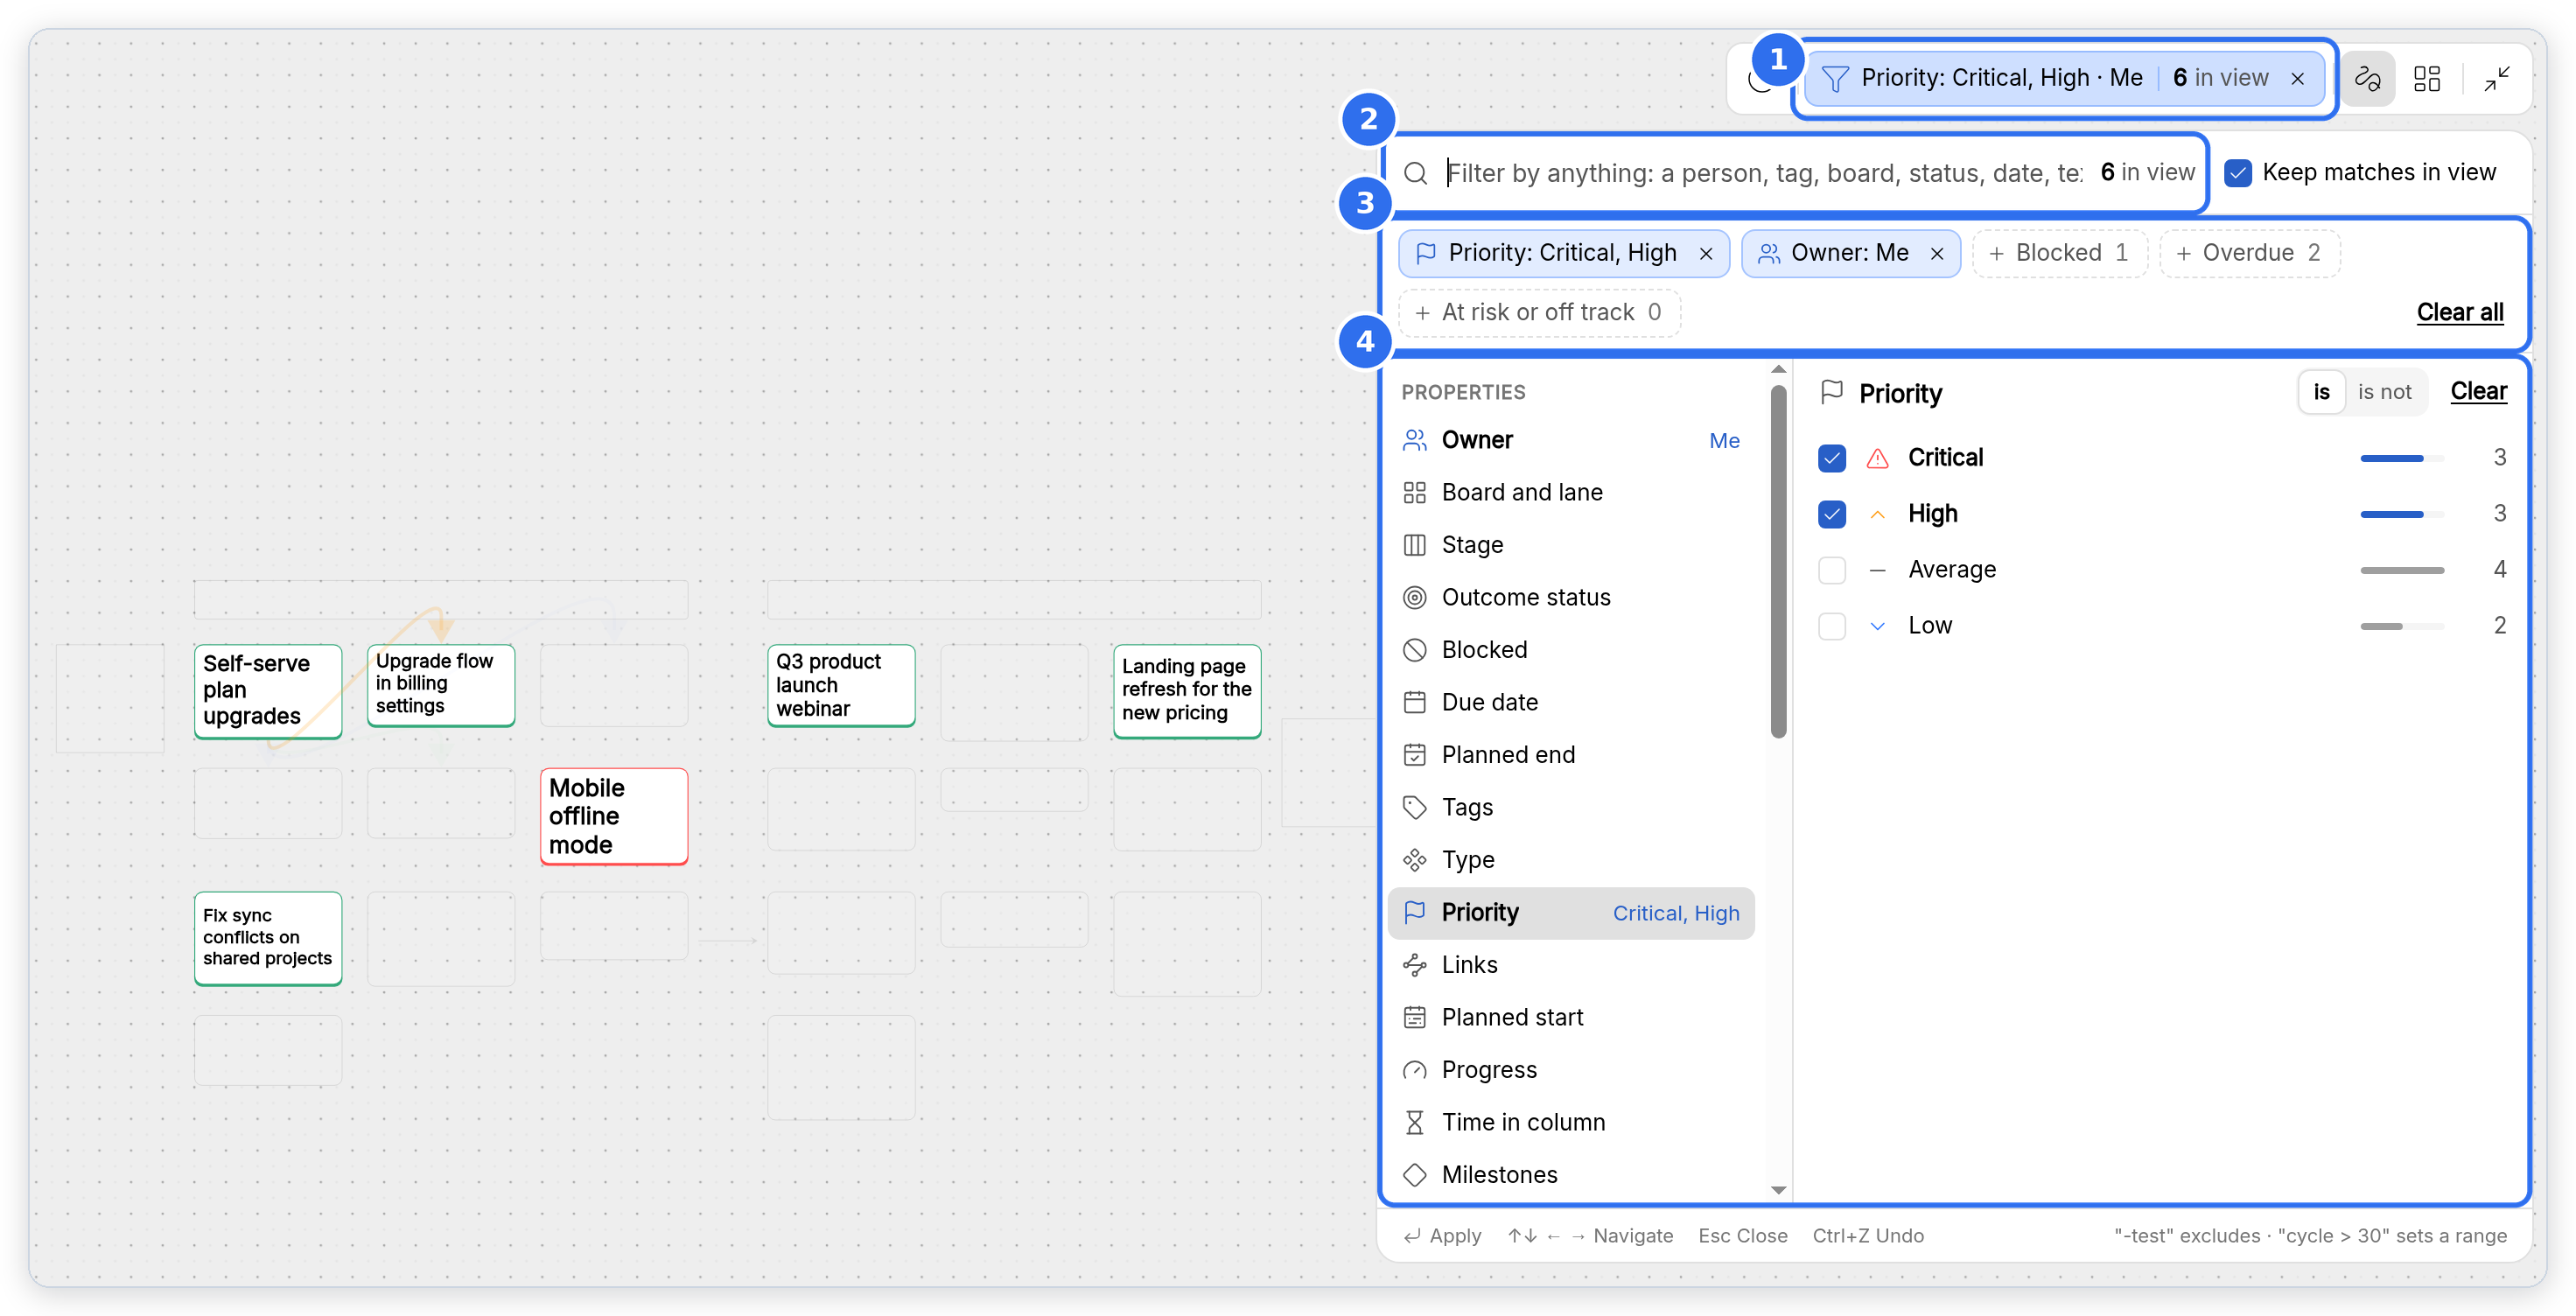This screenshot has height=1316, width=2576.
Task: Uncheck Keep matches in view
Action: coord(2238,173)
